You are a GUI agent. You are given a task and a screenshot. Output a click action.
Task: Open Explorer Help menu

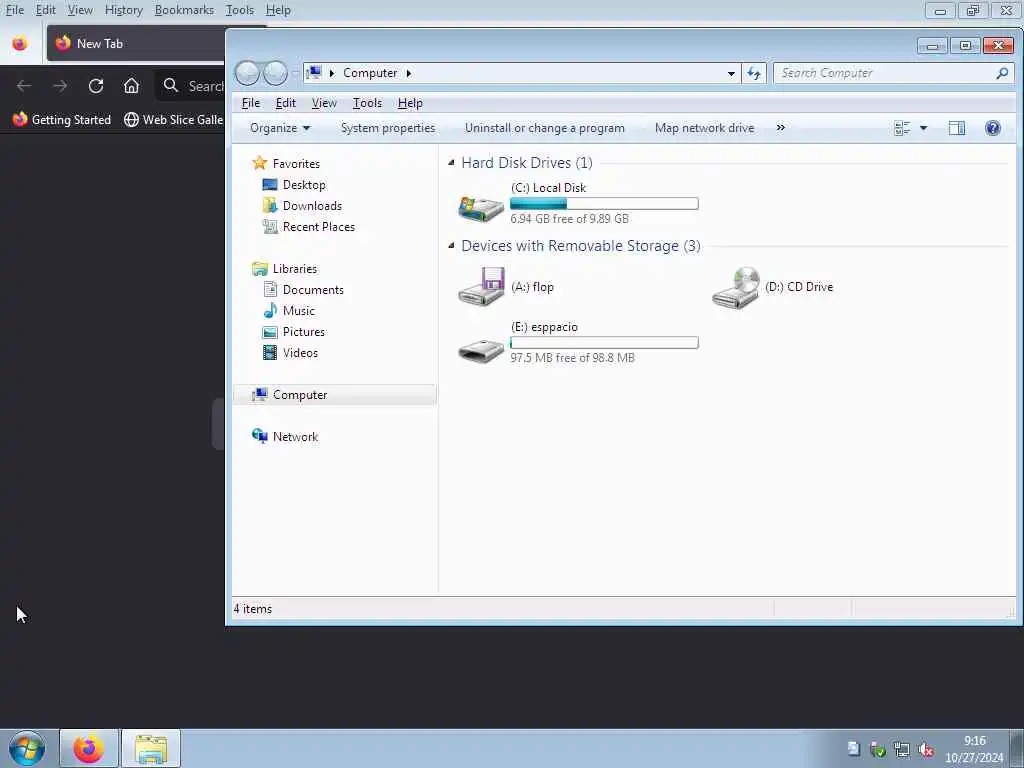coord(410,103)
